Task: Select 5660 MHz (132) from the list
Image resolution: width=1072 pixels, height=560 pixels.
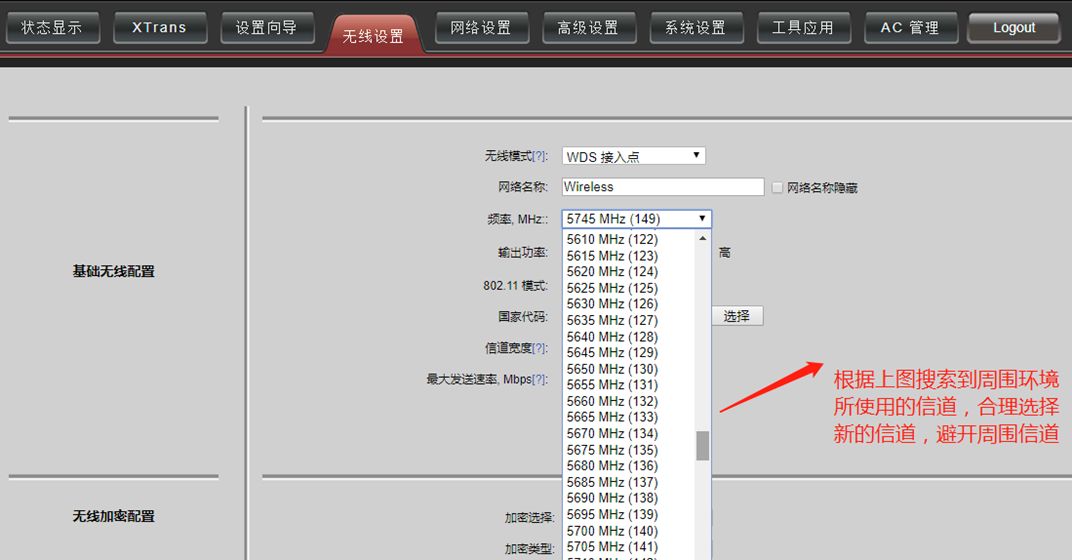Action: click(x=612, y=401)
